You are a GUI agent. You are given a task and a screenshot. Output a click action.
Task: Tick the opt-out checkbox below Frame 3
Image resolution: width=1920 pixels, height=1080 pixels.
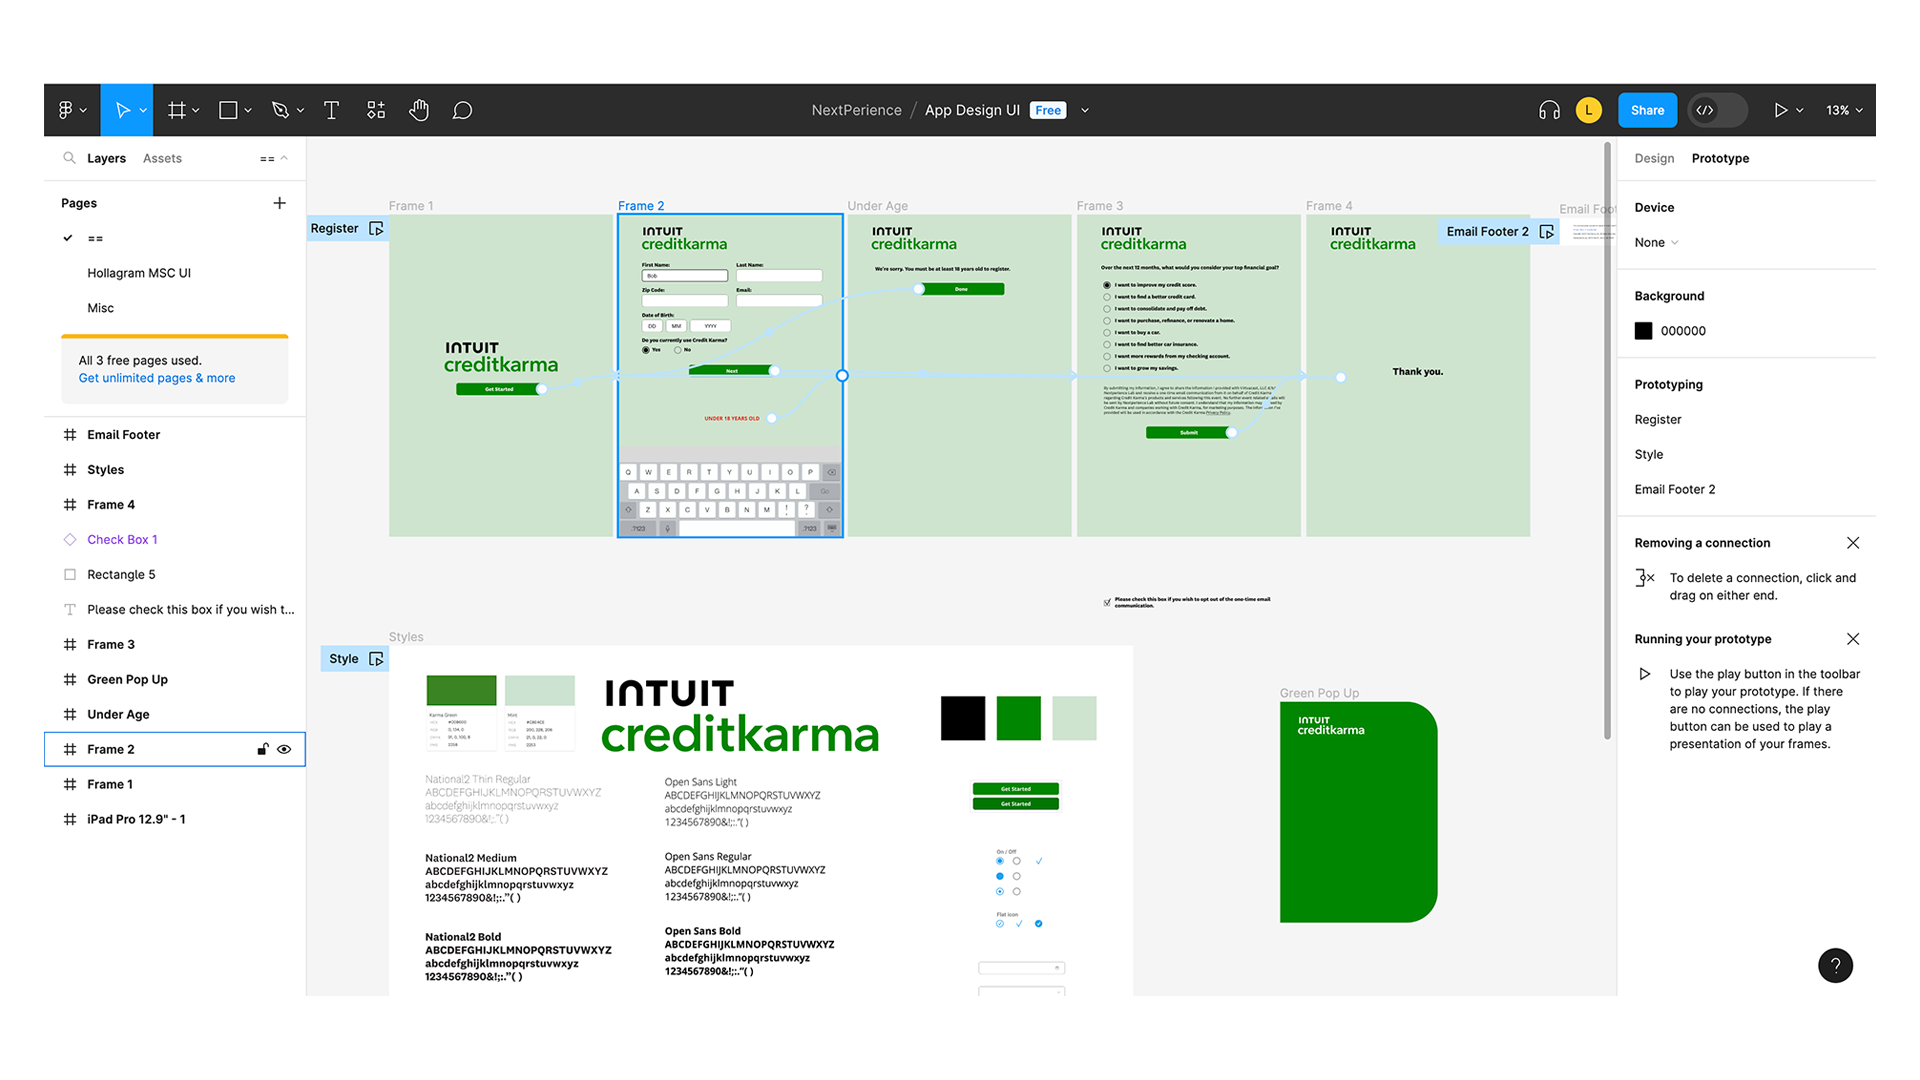click(x=1107, y=602)
